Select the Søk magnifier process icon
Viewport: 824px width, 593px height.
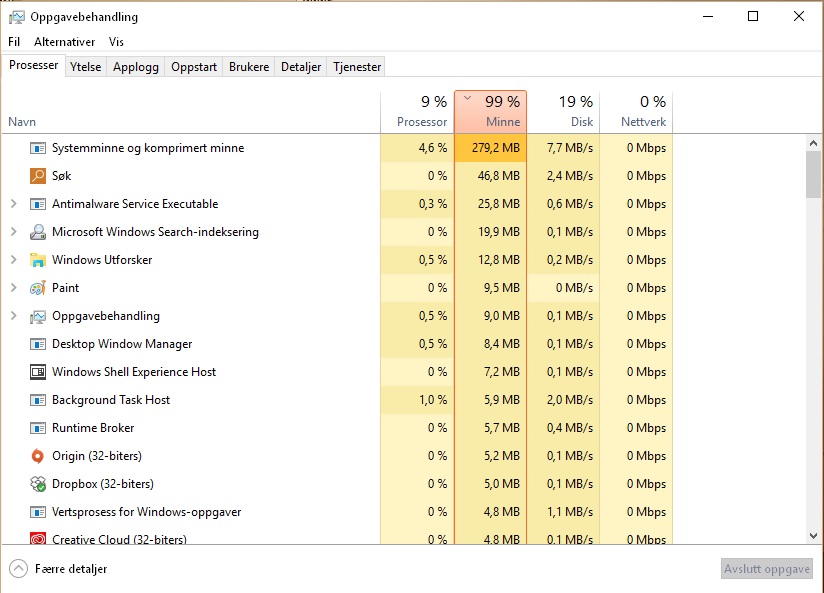coord(38,176)
